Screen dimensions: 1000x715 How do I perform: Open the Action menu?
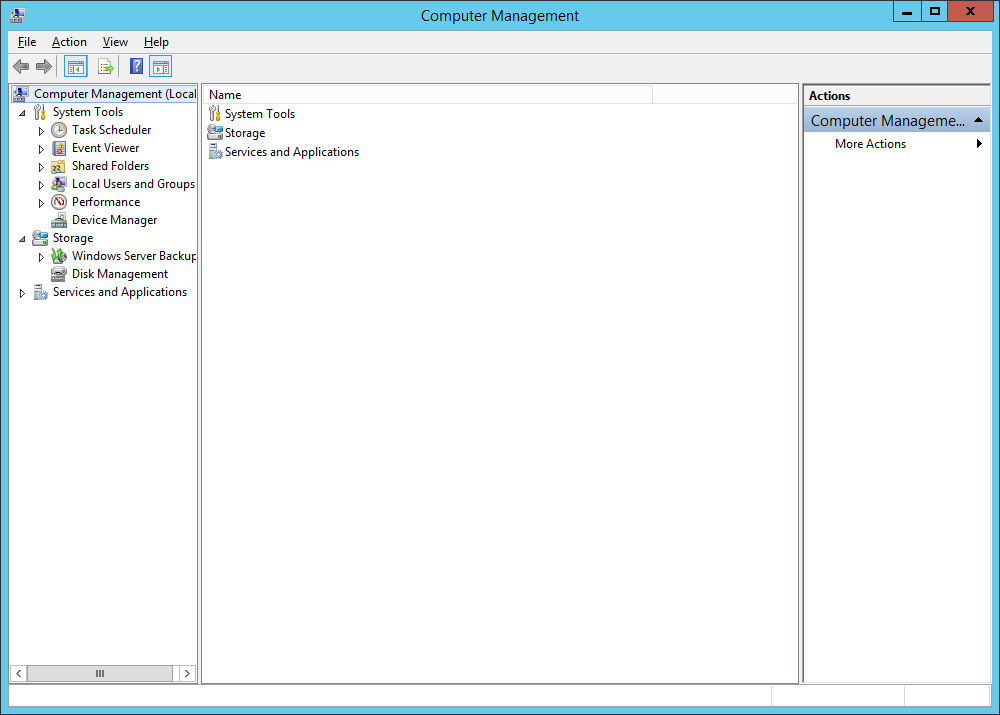pos(69,42)
